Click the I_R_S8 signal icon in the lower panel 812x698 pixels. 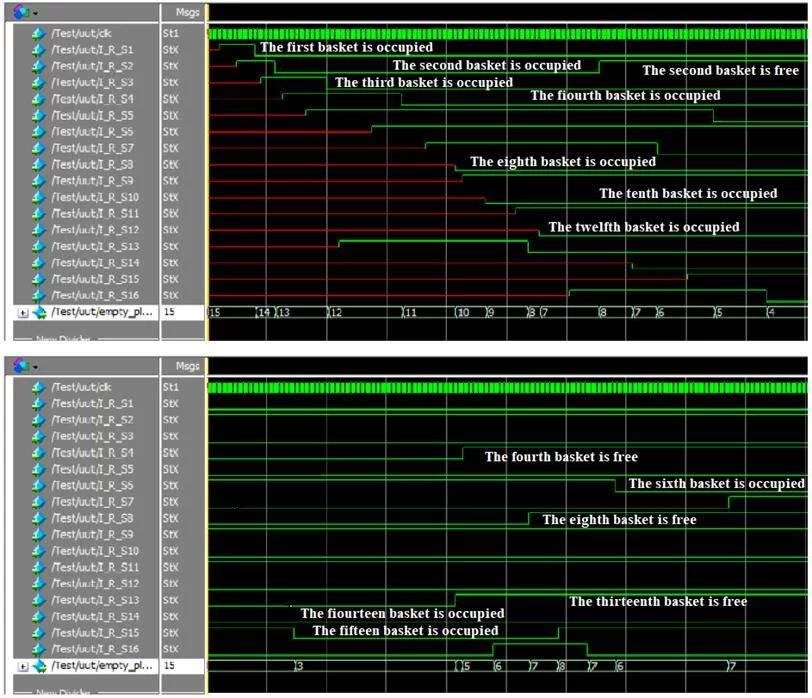tap(39, 518)
